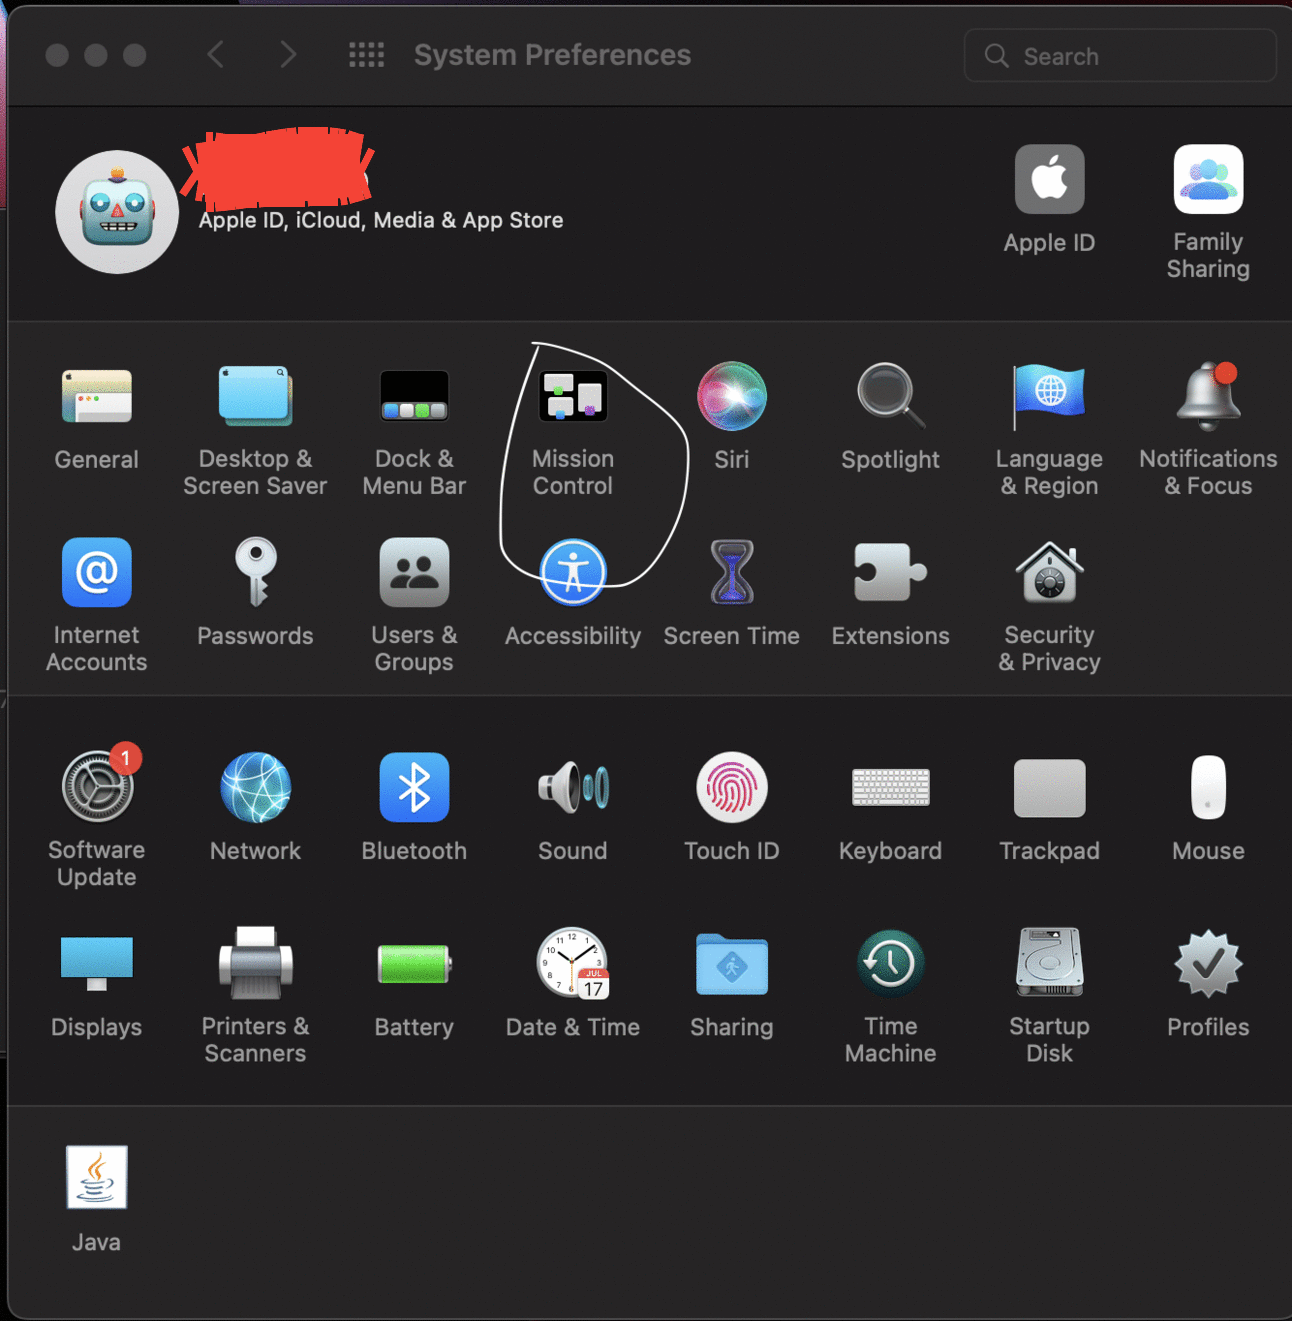
Task: Open Apple ID settings icon
Action: click(1049, 179)
